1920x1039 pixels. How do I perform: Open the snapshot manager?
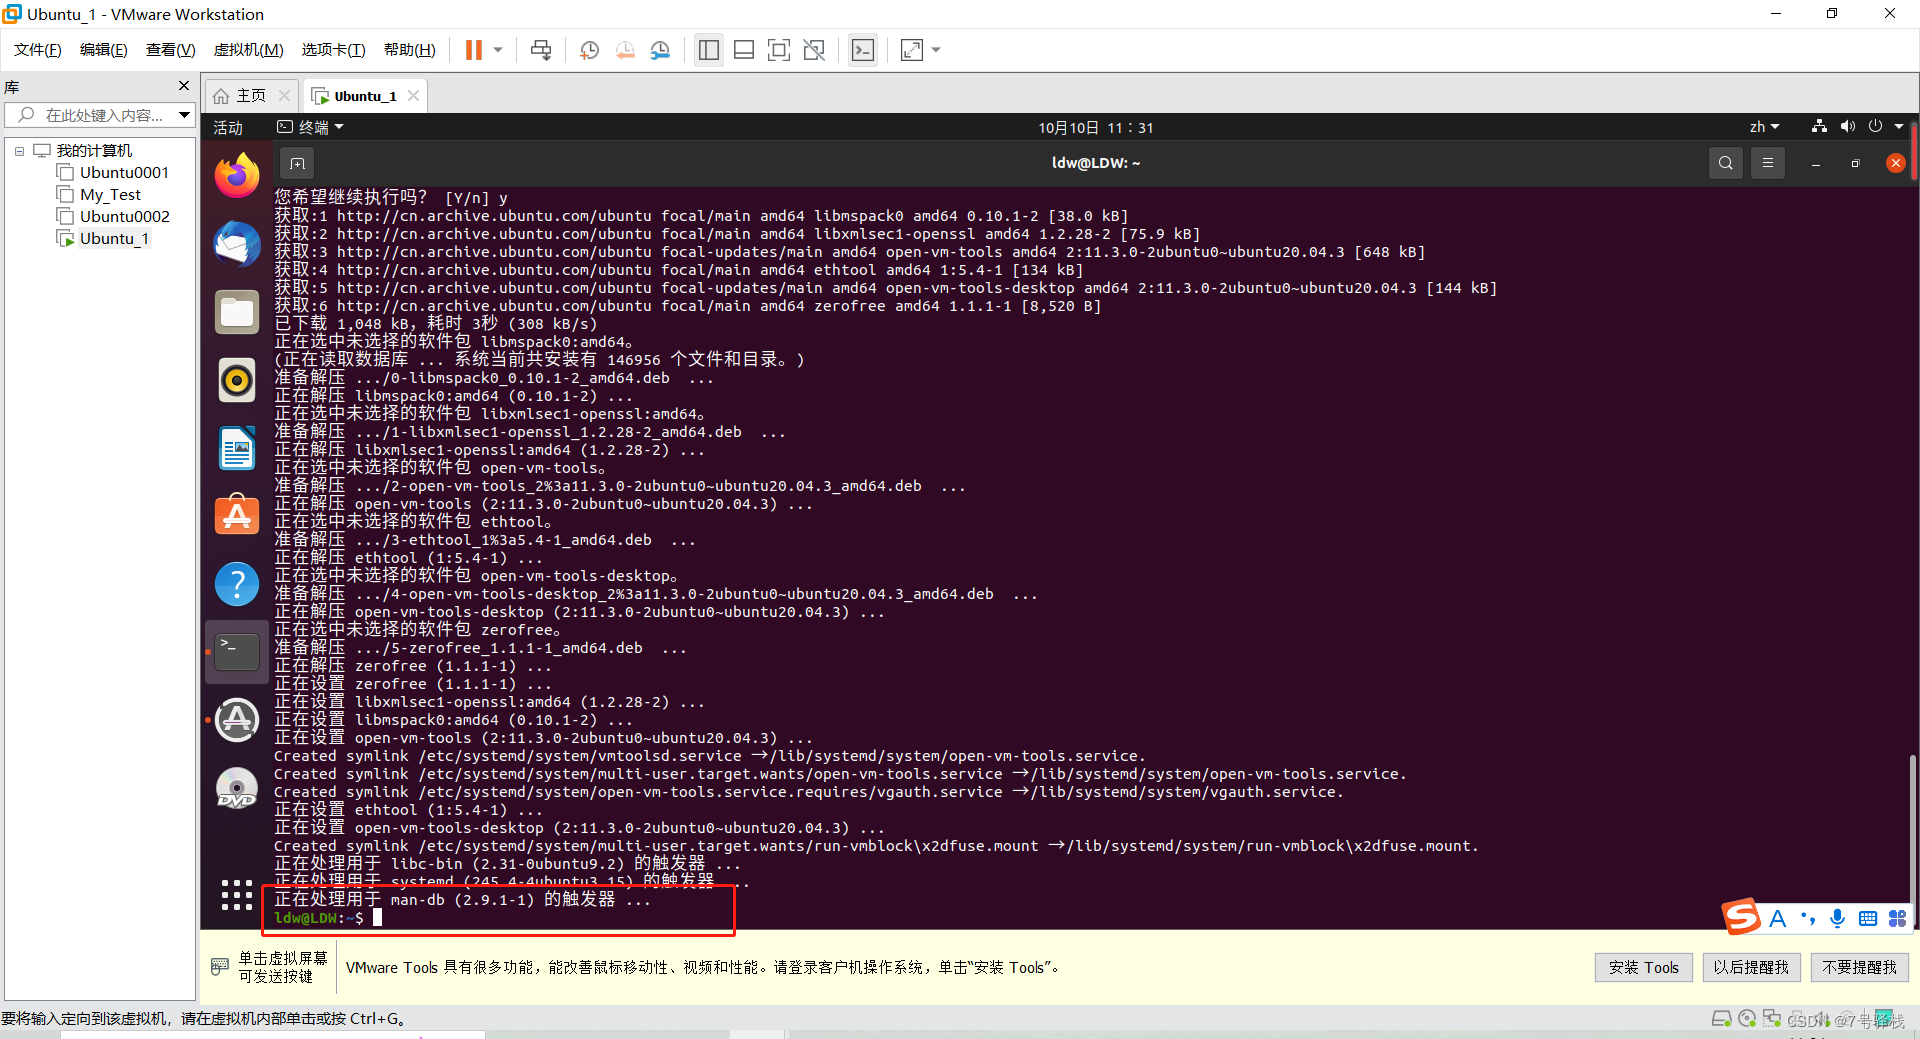[x=660, y=49]
